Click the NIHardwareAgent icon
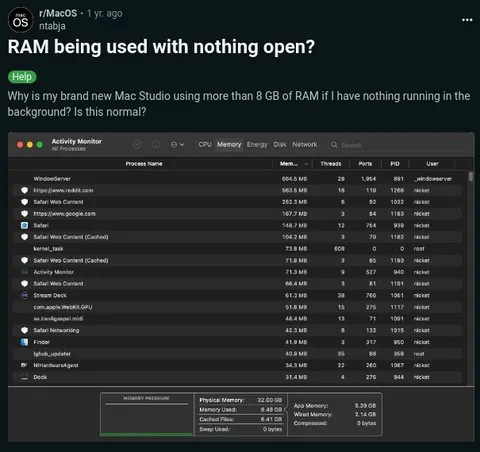 tap(24, 365)
